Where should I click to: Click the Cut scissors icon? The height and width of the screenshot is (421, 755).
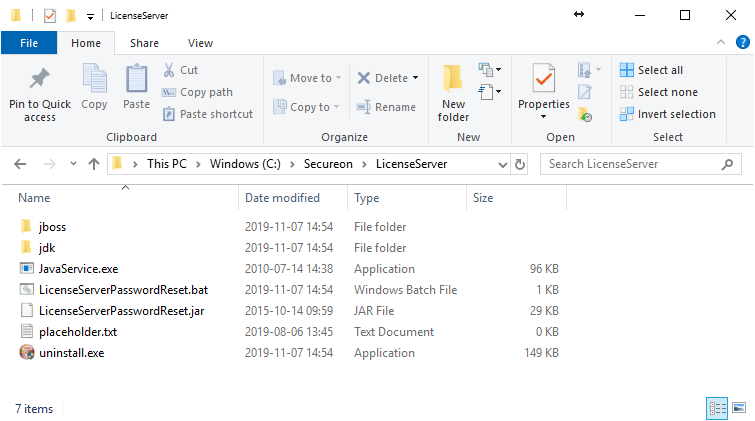pos(169,70)
